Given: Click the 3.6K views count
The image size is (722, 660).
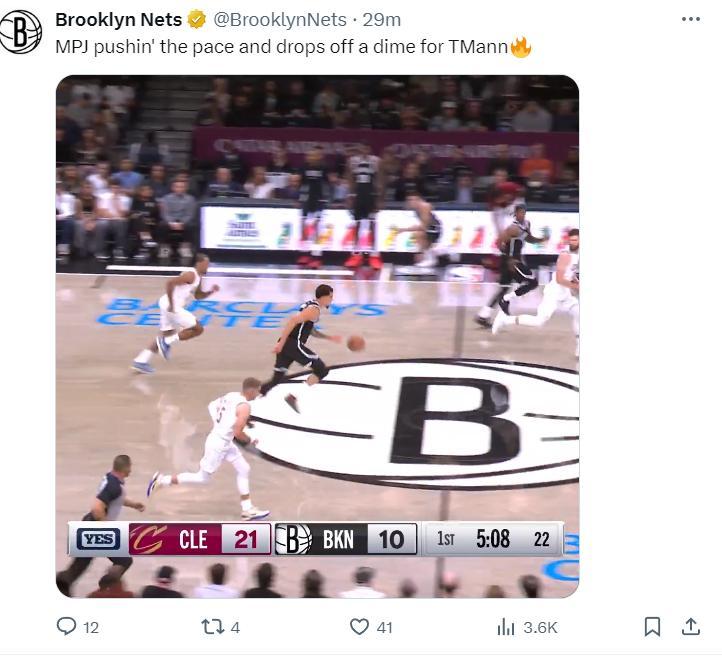Looking at the screenshot, I should [540, 628].
